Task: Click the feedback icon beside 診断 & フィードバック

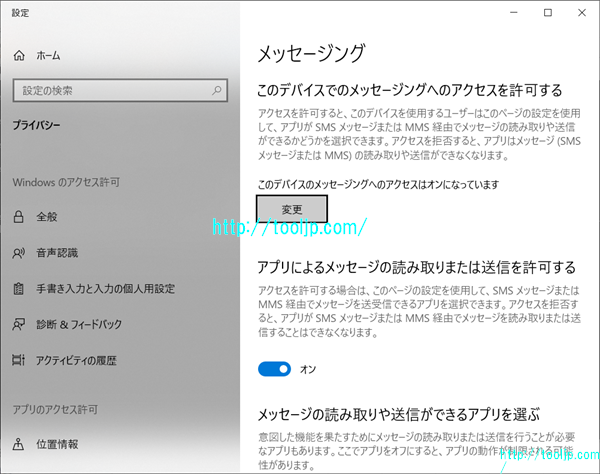Action: click(x=18, y=324)
